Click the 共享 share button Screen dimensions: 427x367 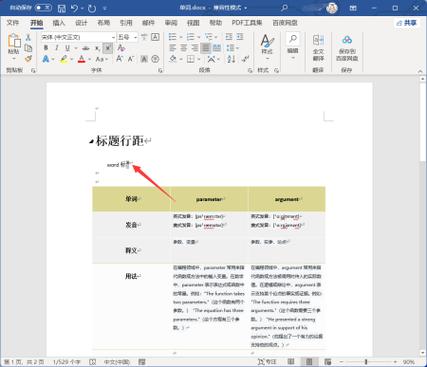click(x=407, y=23)
